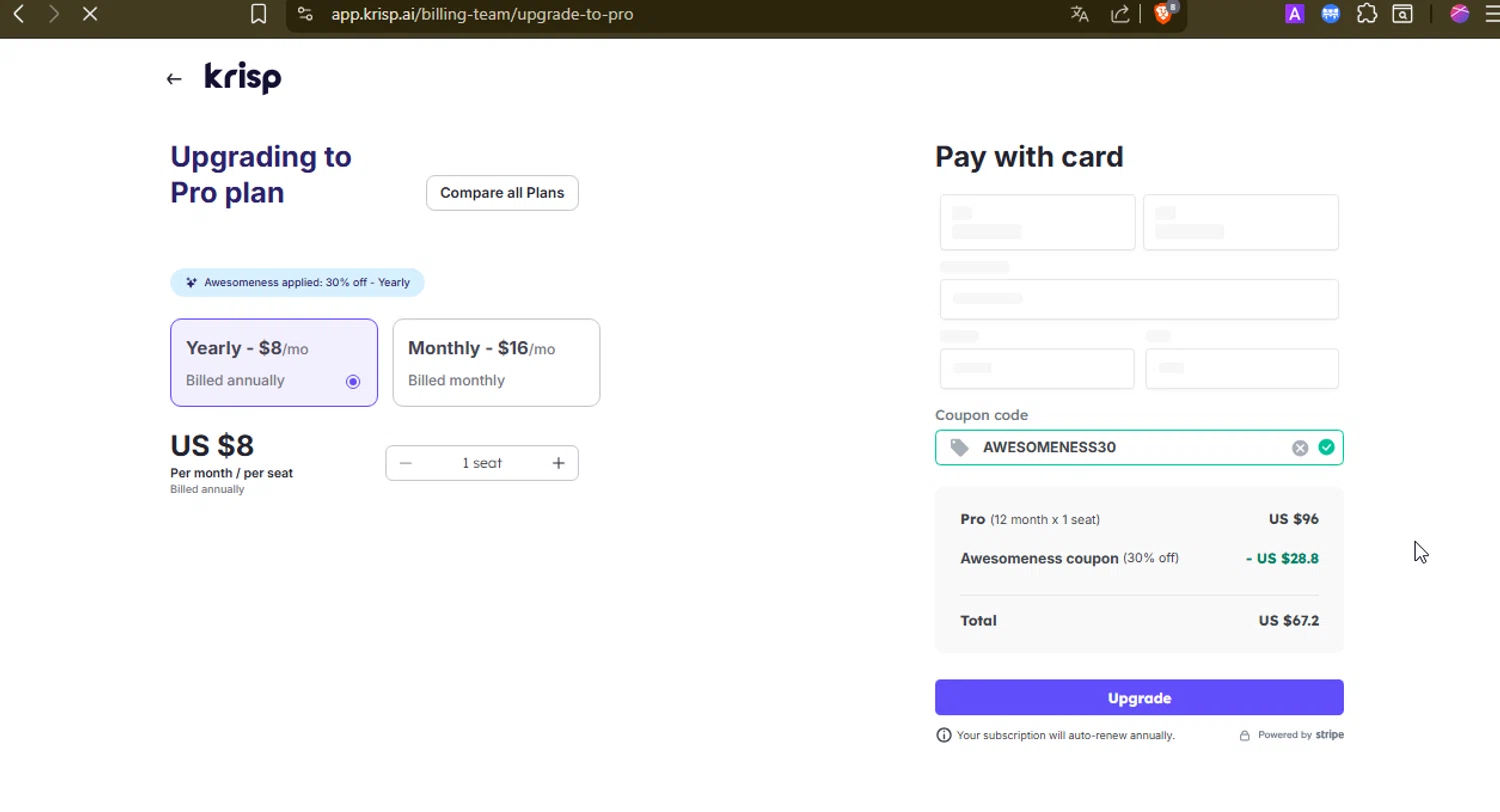This screenshot has width=1500, height=812.
Task: Bookmark this page
Action: point(258,14)
